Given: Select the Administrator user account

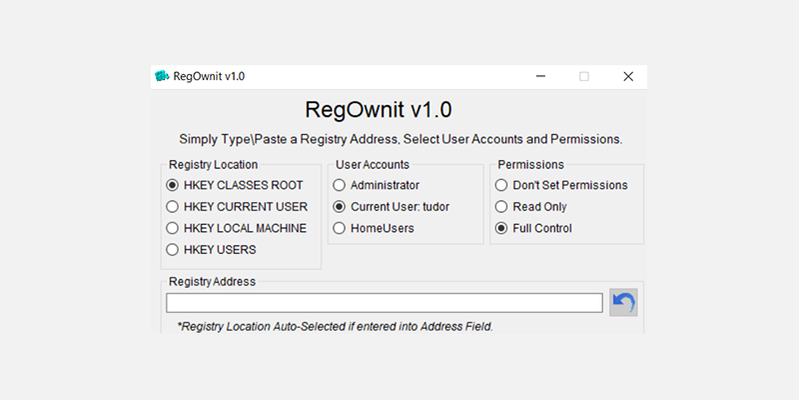Looking at the screenshot, I should [x=339, y=185].
